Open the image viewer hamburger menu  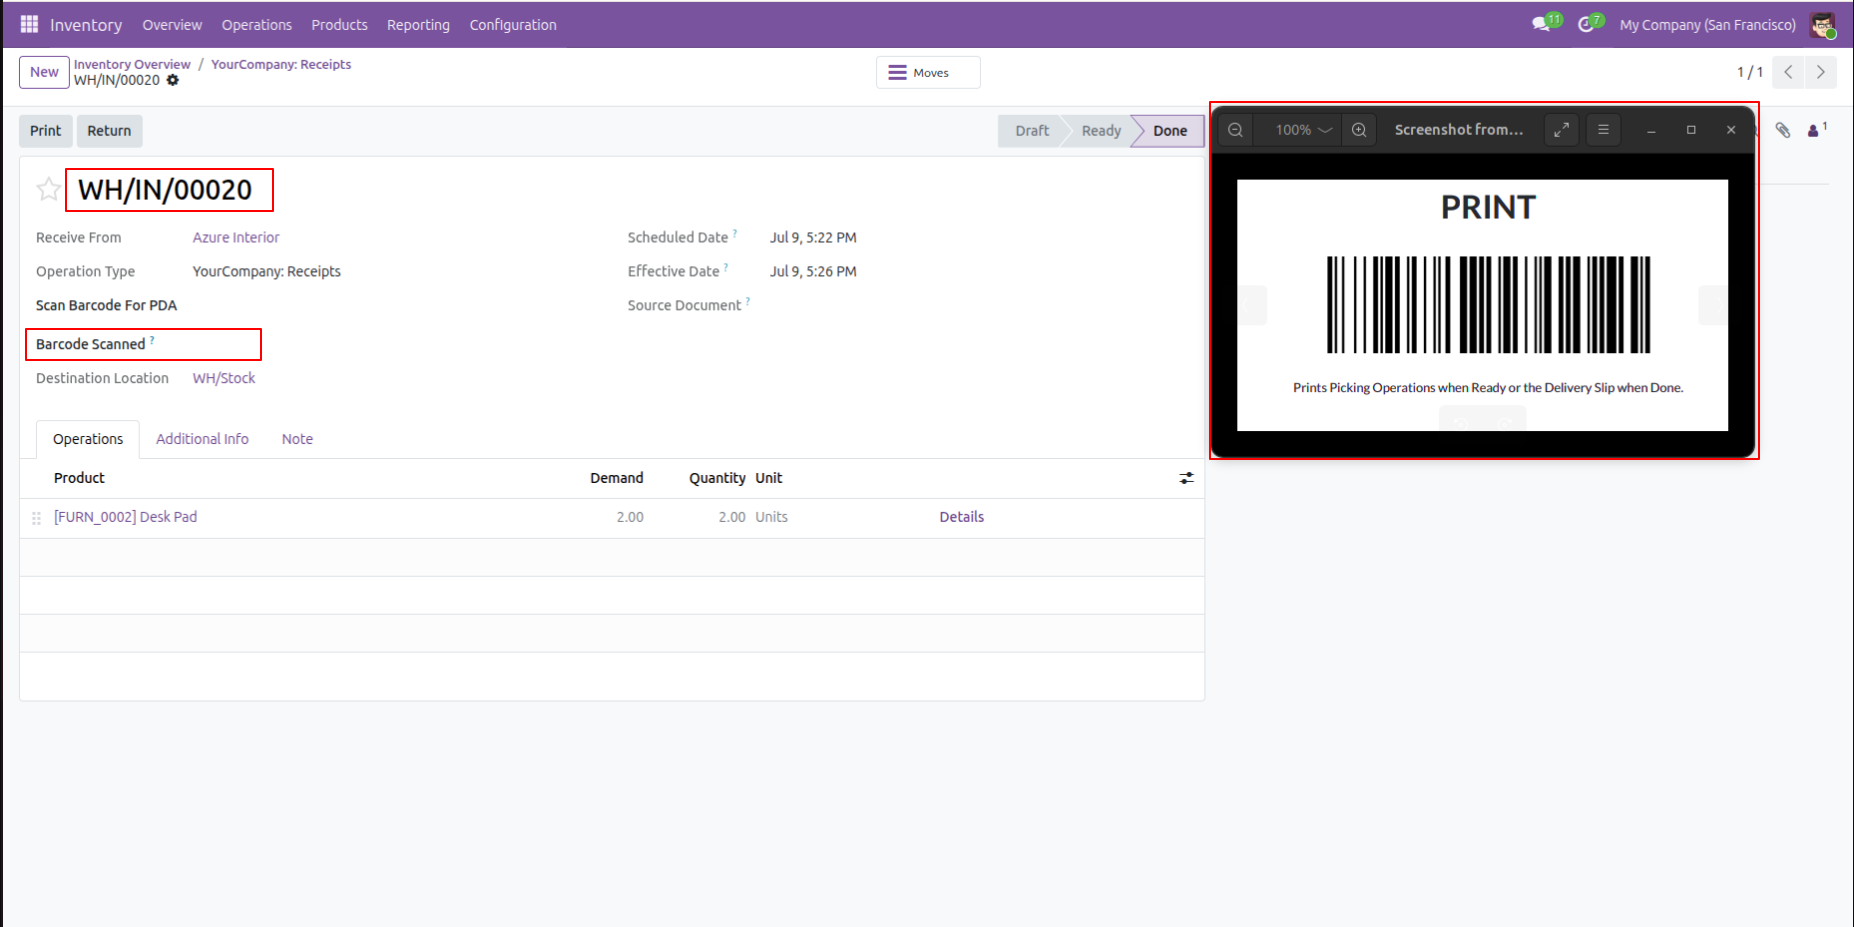click(x=1603, y=130)
